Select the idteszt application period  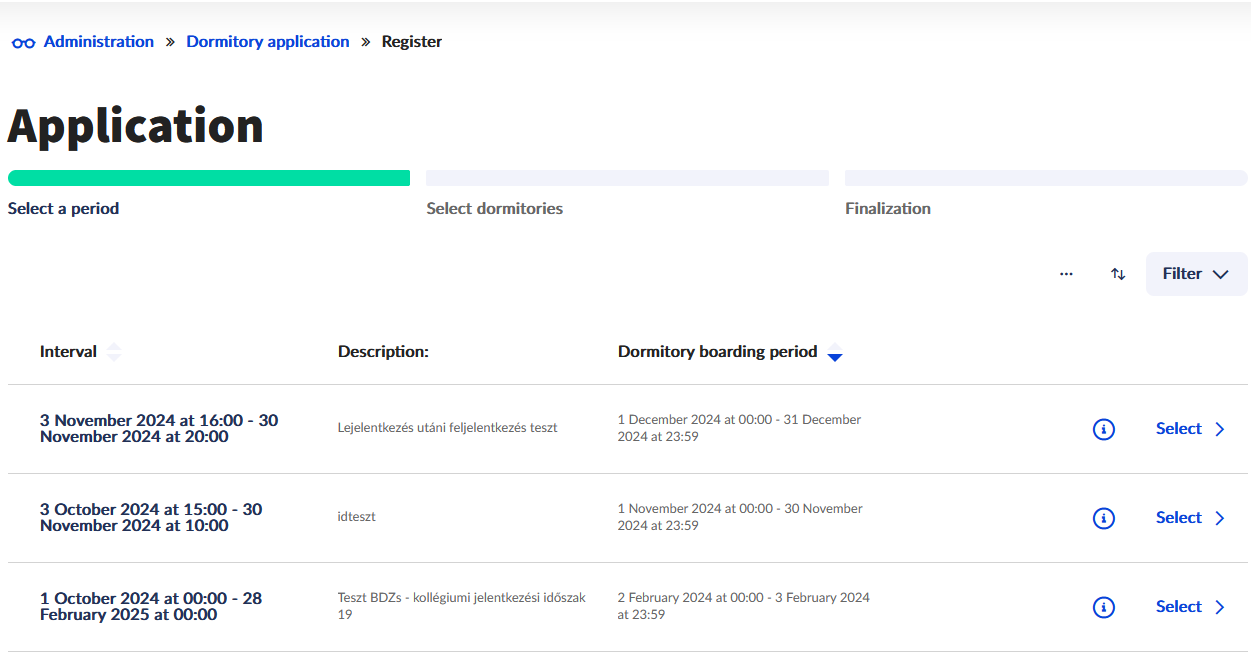tap(1179, 518)
